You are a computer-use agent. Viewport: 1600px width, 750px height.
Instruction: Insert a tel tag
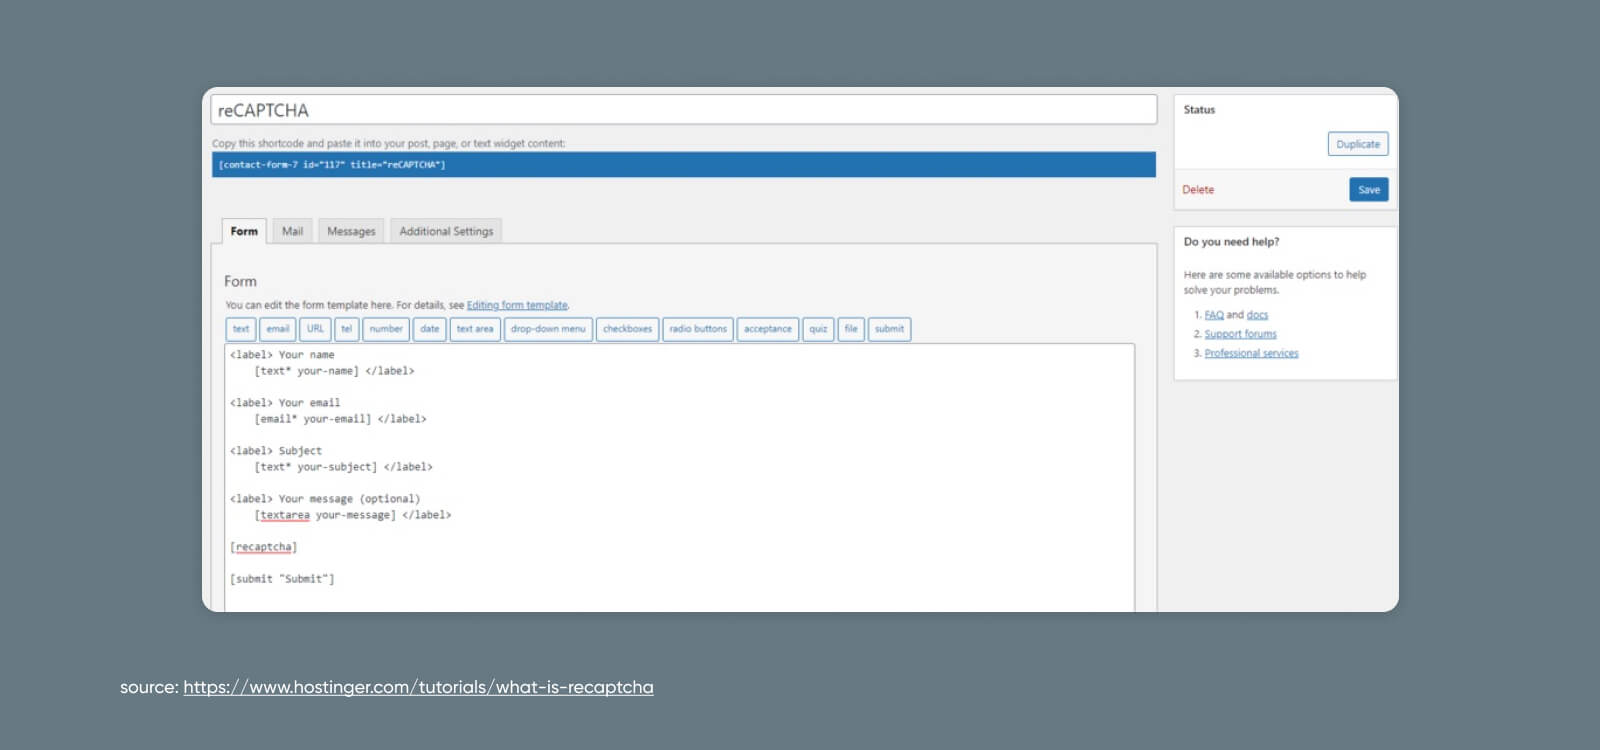[347, 329]
